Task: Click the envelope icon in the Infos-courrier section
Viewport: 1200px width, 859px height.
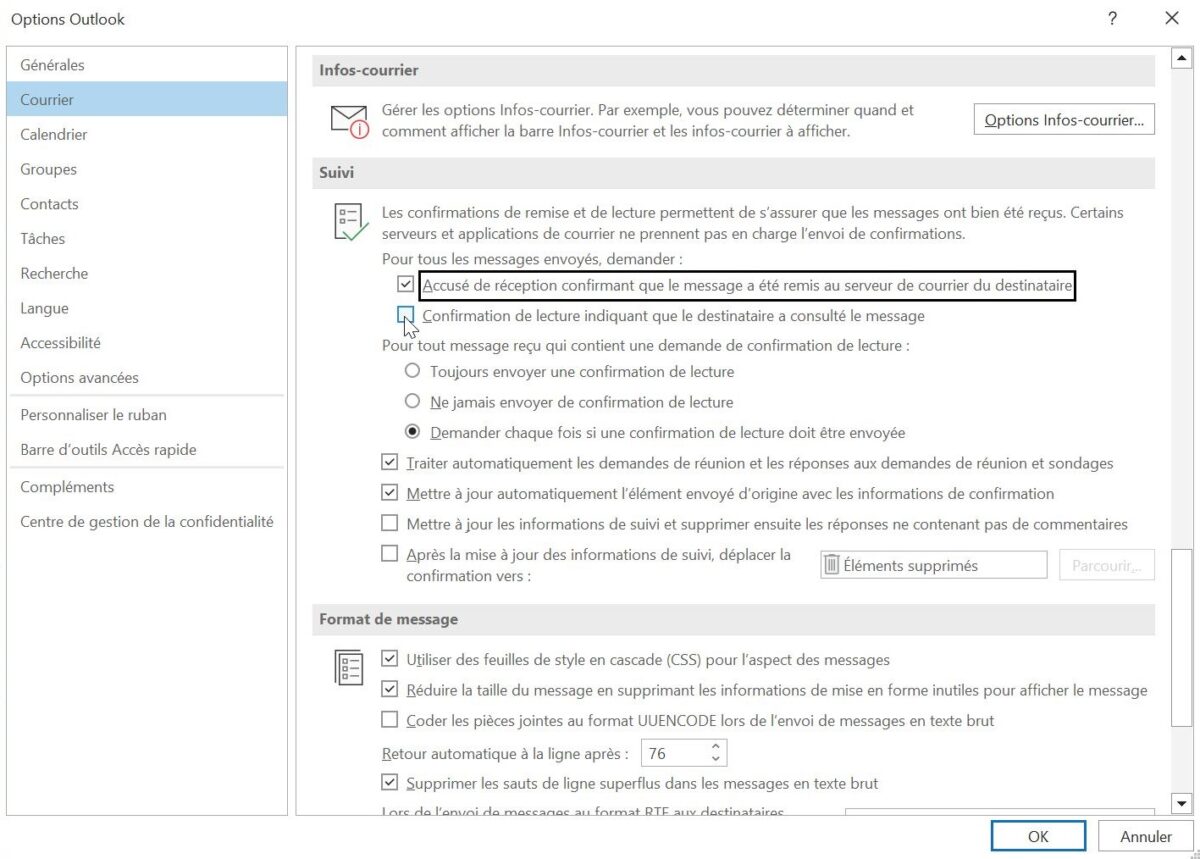Action: pos(347,119)
